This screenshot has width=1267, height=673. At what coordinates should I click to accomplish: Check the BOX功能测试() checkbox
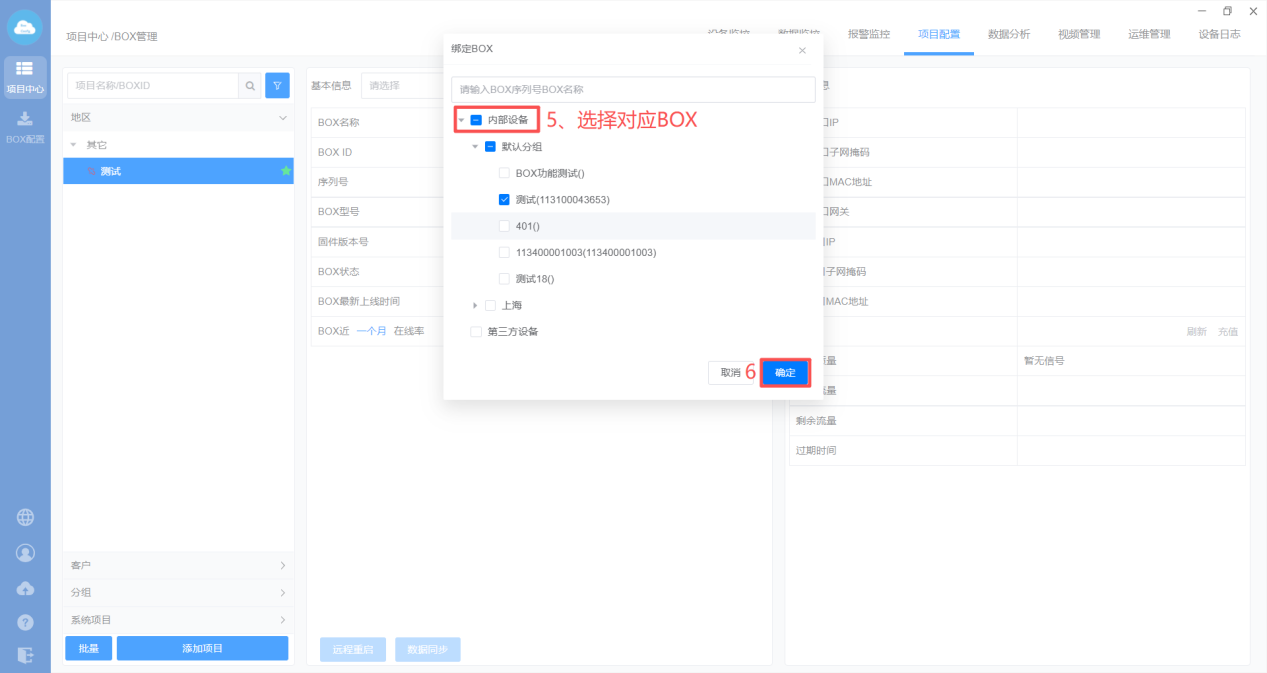click(x=504, y=173)
